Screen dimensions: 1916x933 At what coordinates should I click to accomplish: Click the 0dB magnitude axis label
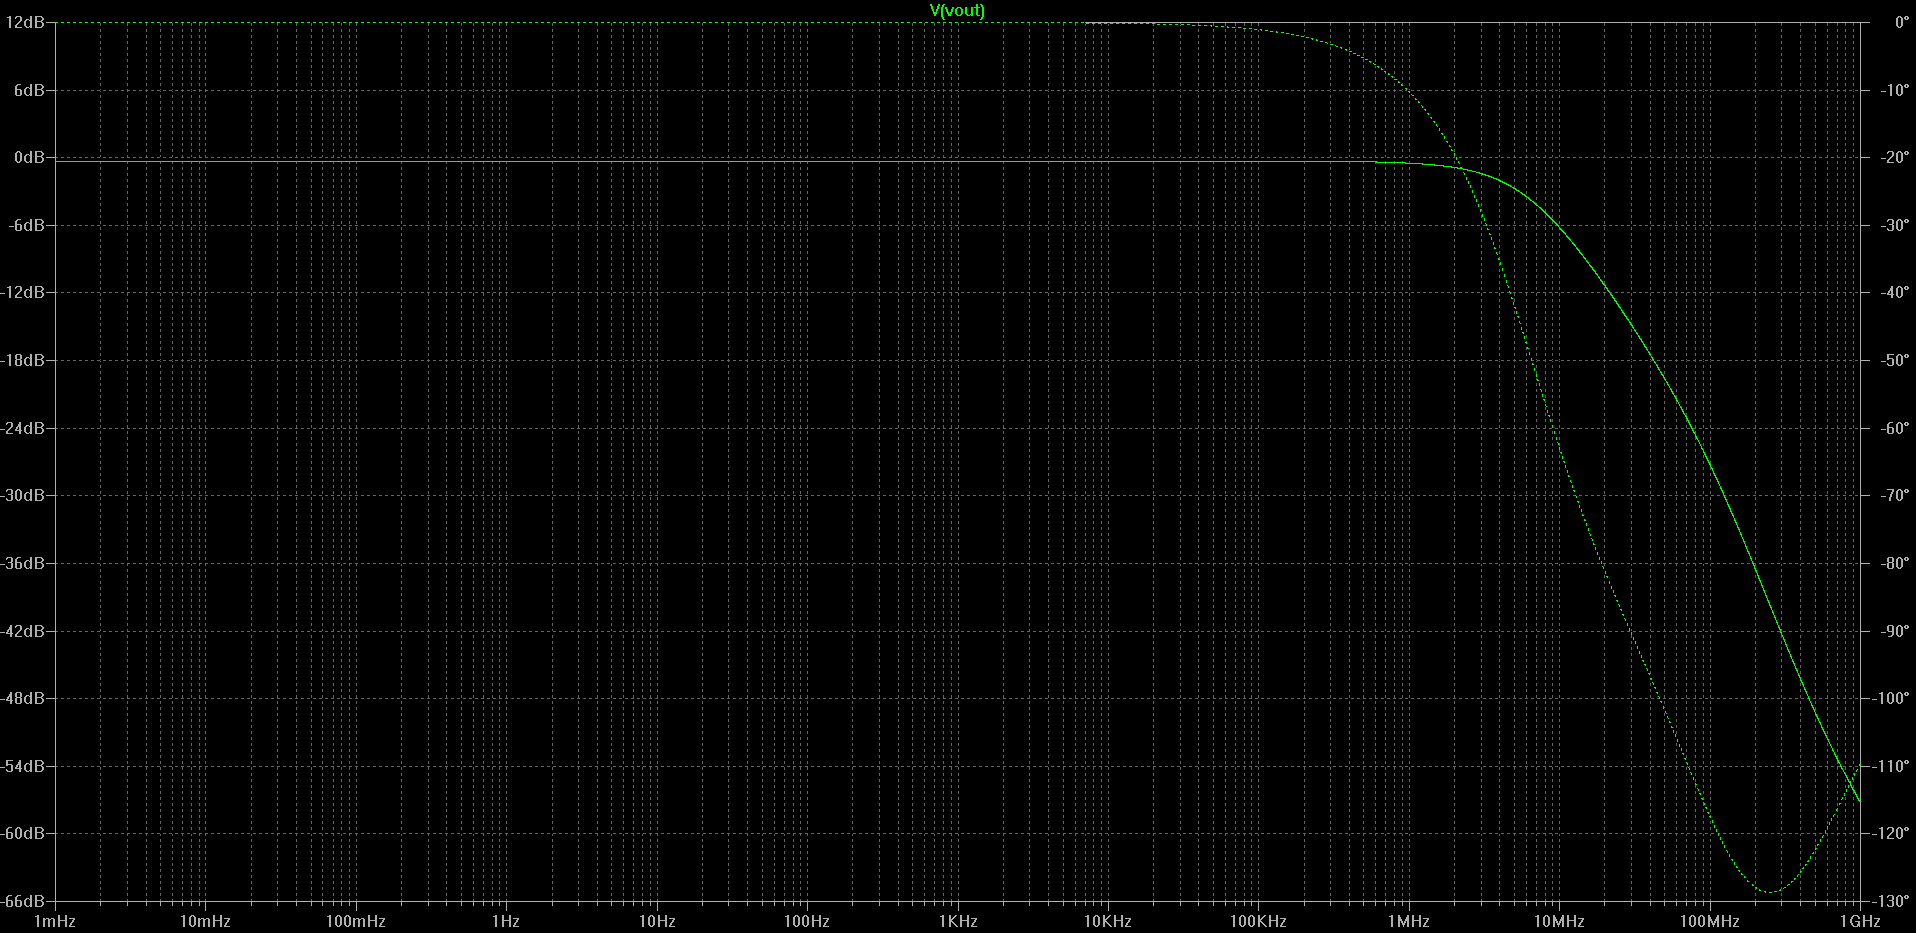click(x=29, y=157)
